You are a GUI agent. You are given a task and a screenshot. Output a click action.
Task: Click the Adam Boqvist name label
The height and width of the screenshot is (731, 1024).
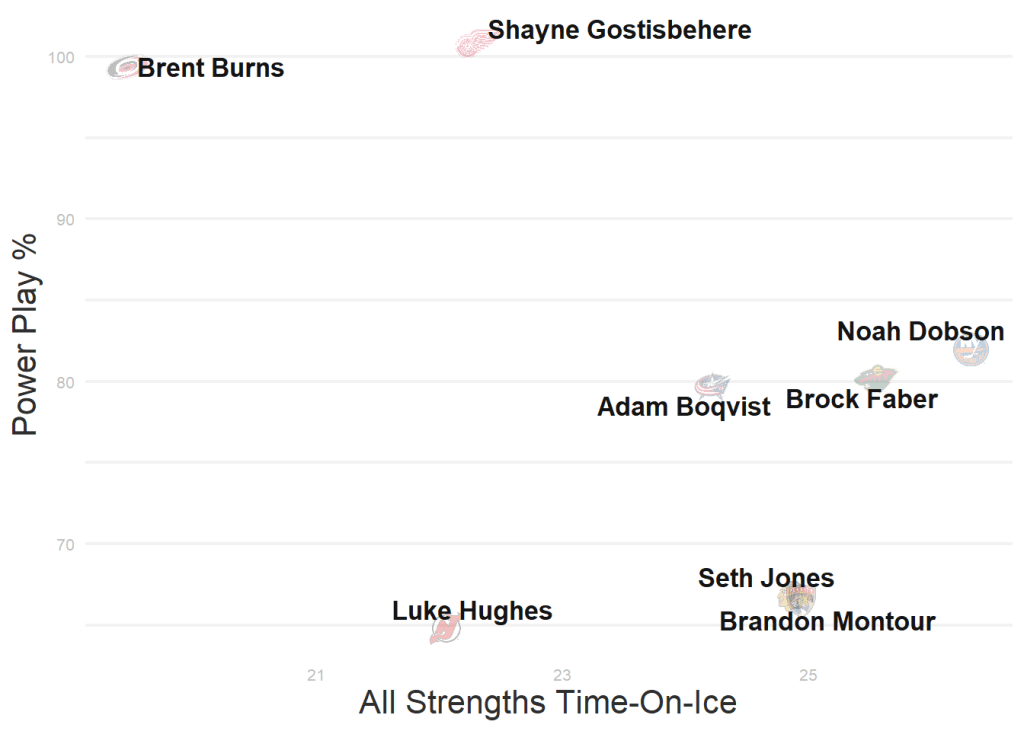point(684,407)
